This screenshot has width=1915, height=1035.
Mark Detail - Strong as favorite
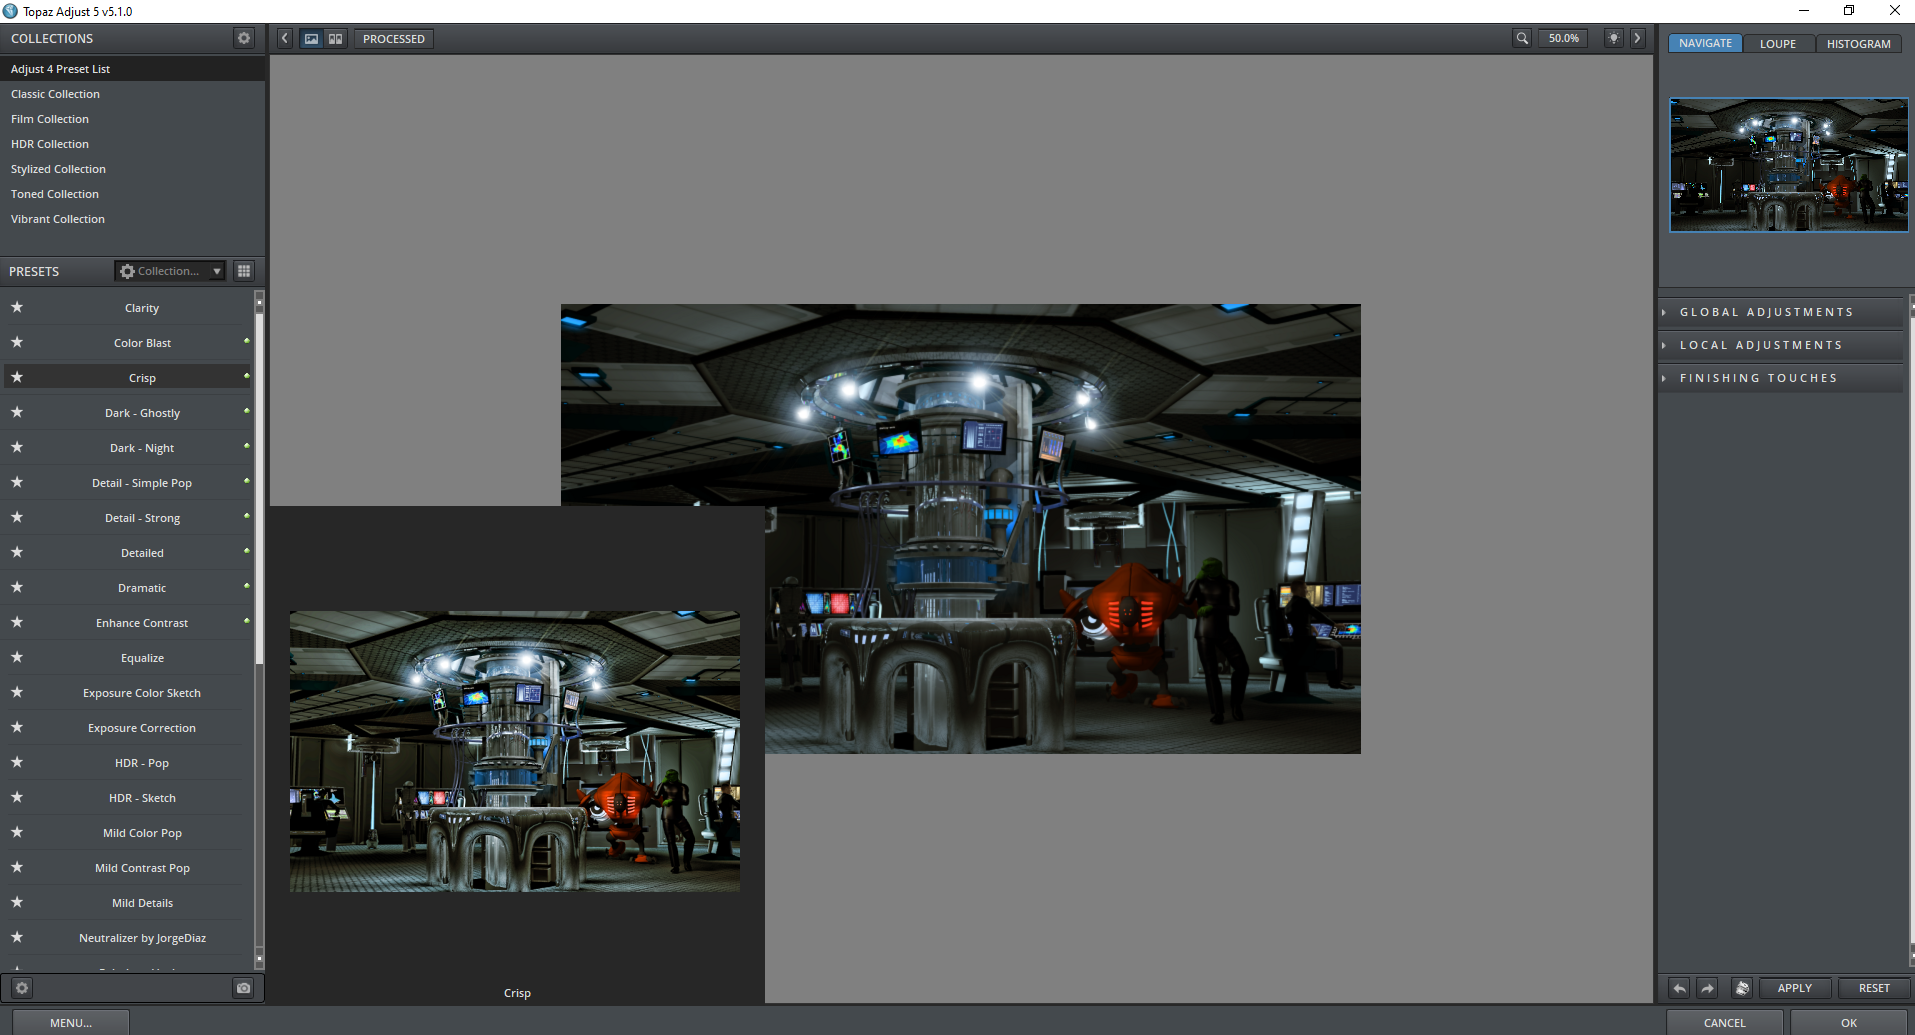pos(17,517)
